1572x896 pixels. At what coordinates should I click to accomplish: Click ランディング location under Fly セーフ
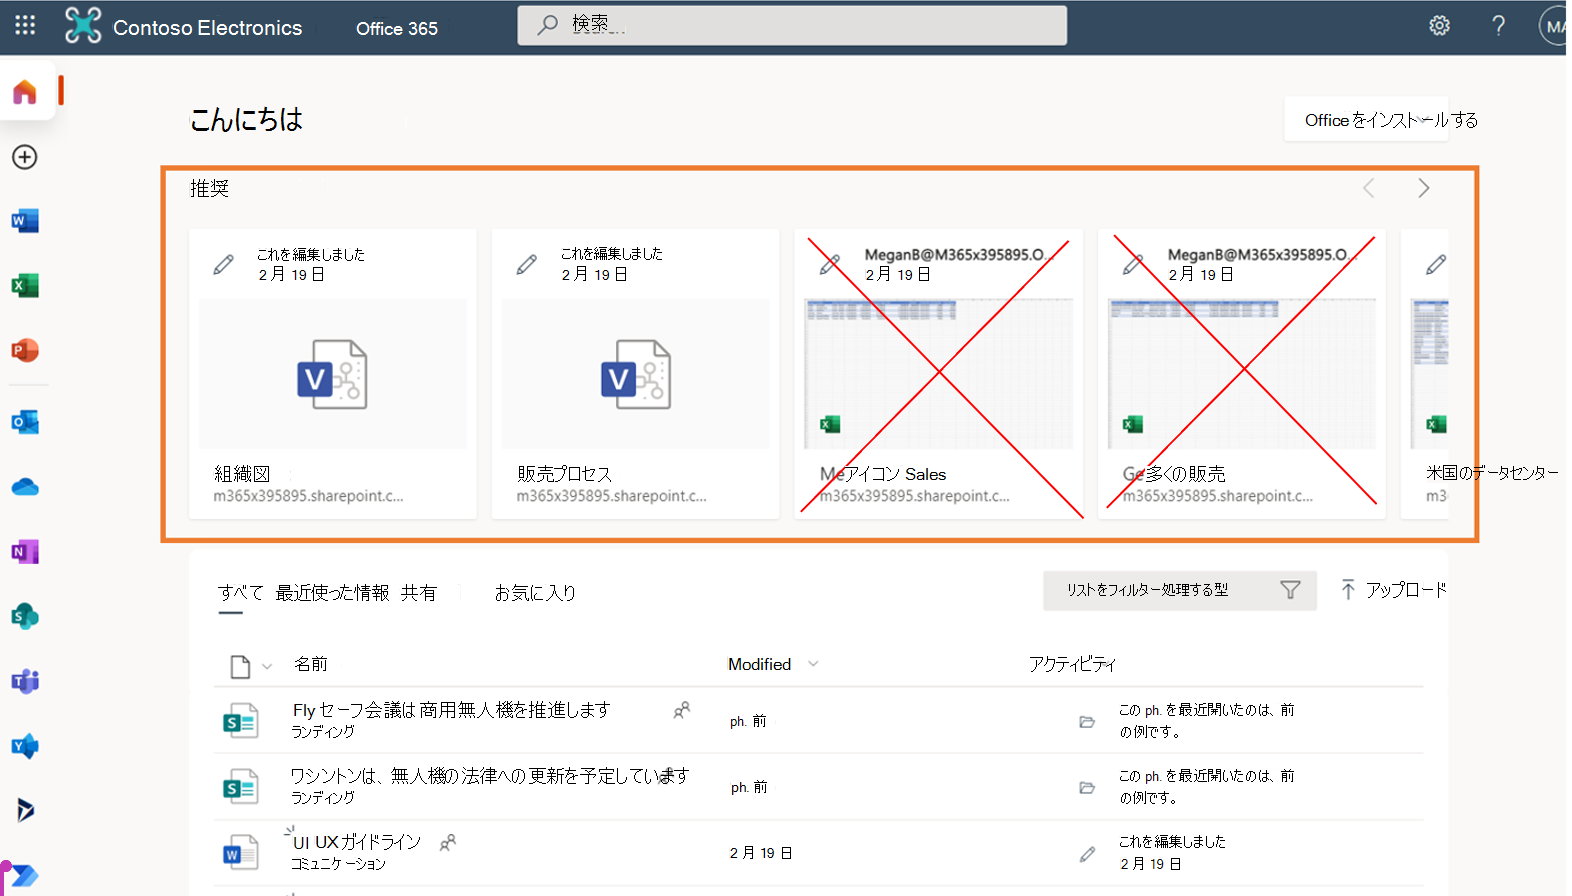323,732
